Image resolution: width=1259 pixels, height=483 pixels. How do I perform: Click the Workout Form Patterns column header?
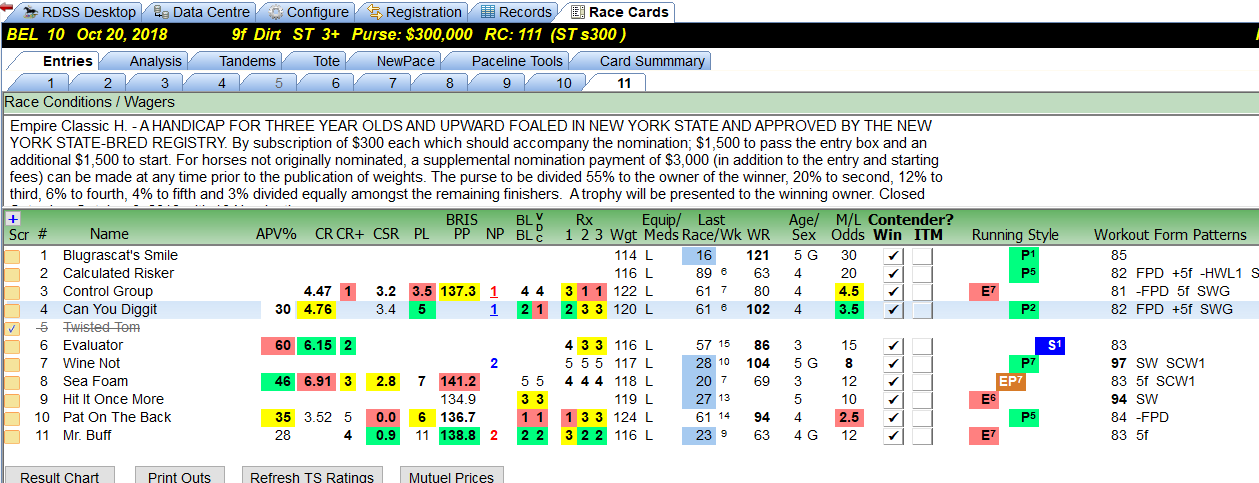pyautogui.click(x=1170, y=235)
